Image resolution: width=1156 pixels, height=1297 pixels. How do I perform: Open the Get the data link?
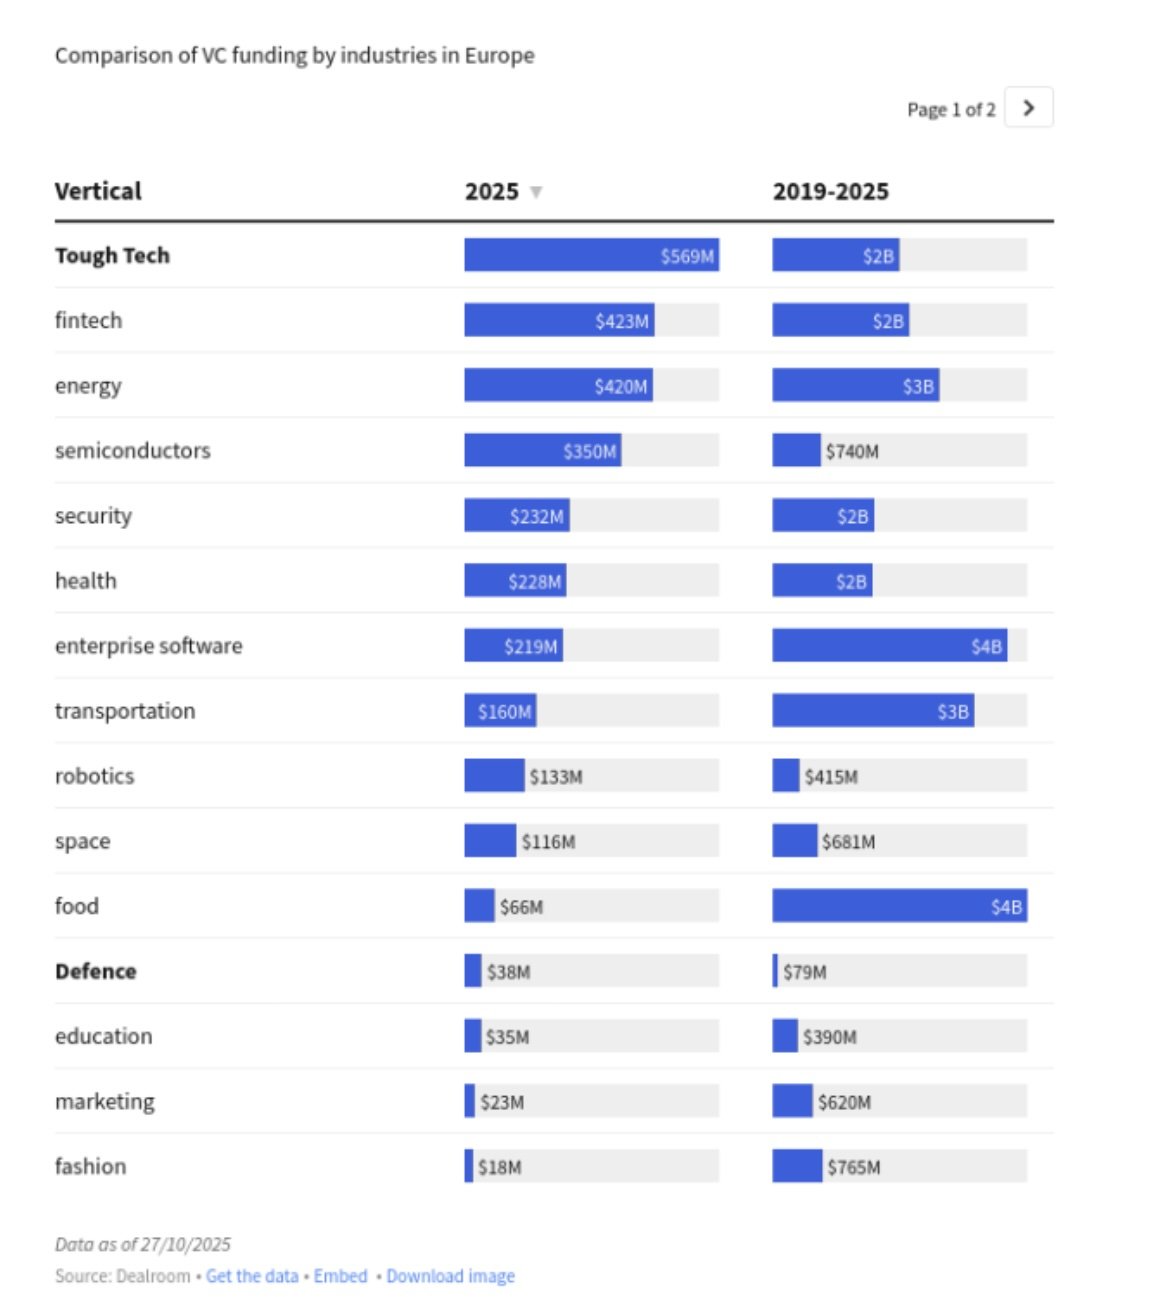(x=252, y=1276)
